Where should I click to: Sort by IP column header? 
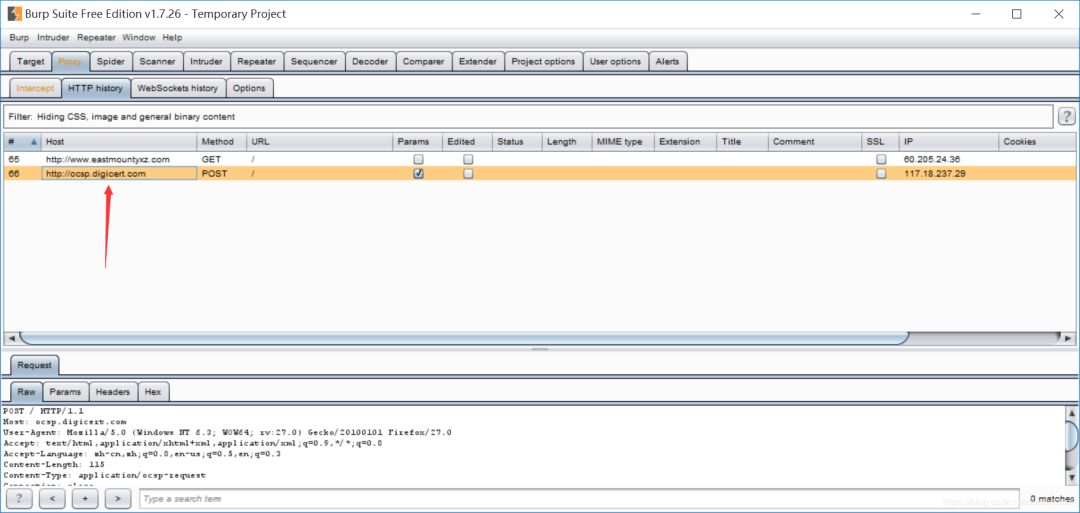pyautogui.click(x=949, y=142)
